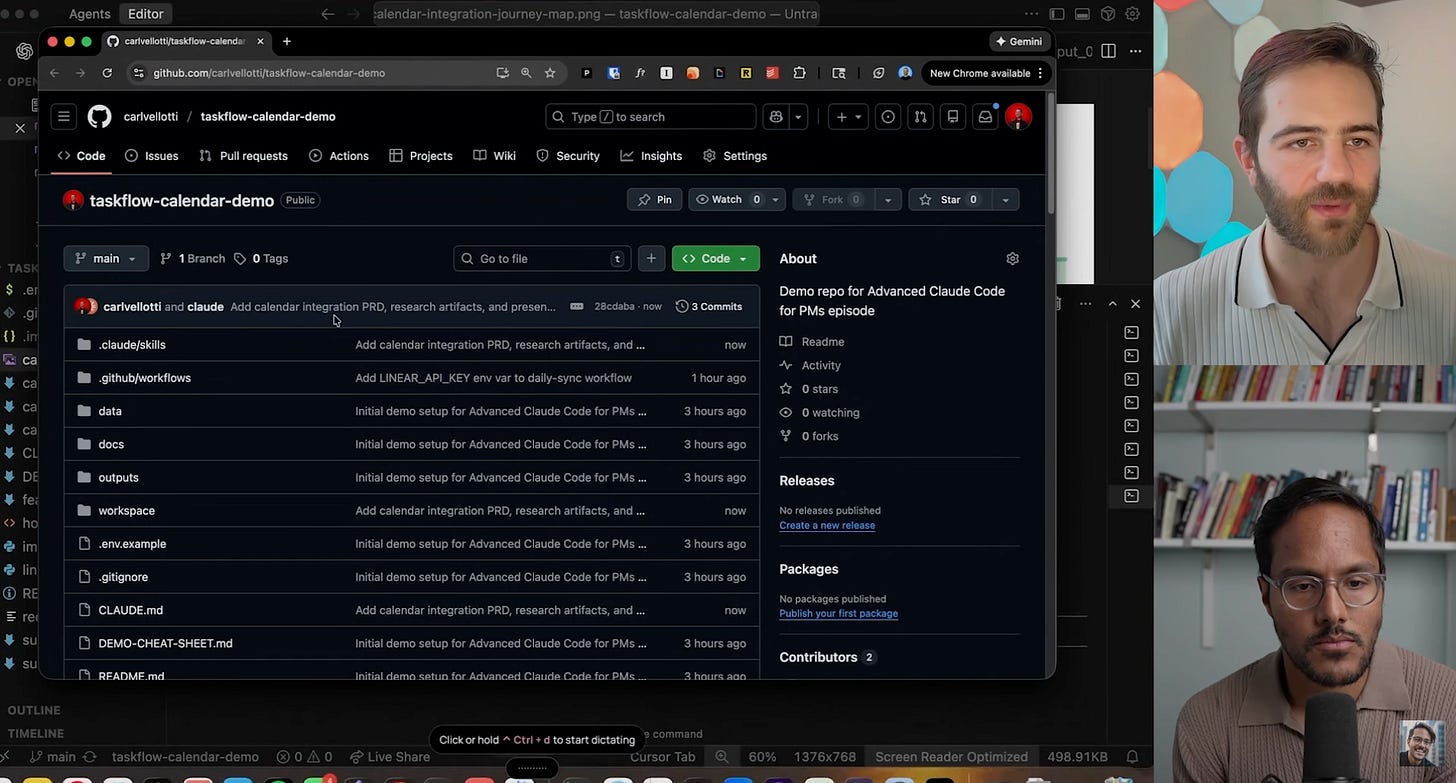Open the Activity link in About
1456x783 pixels.
[811, 365]
